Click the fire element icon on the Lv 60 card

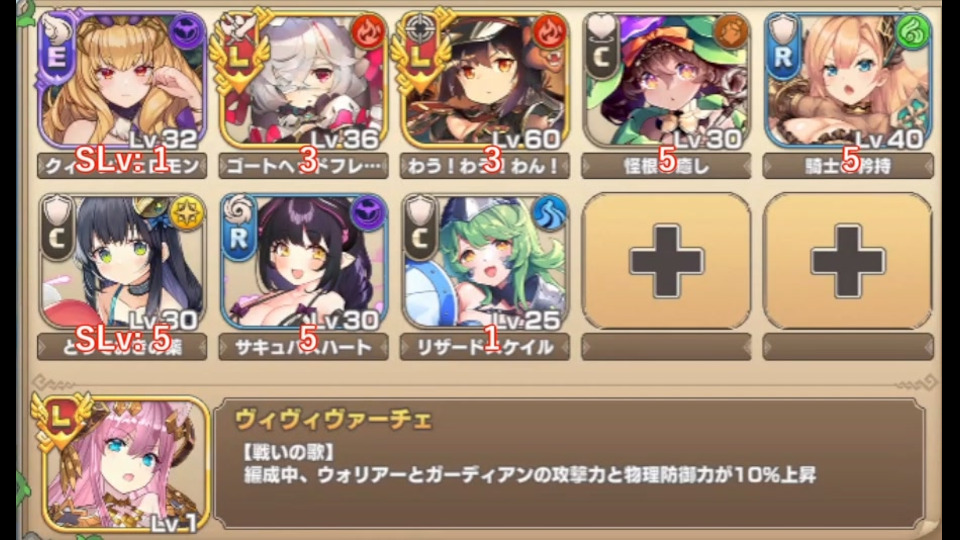(549, 32)
